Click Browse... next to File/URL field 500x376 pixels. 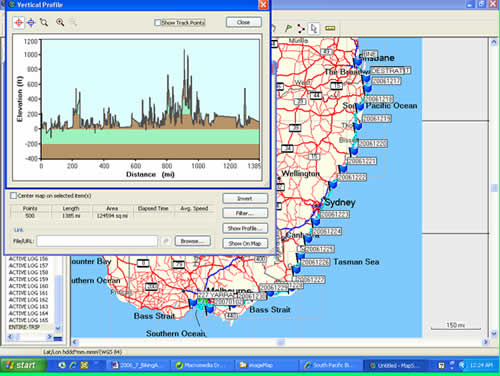click(x=193, y=241)
